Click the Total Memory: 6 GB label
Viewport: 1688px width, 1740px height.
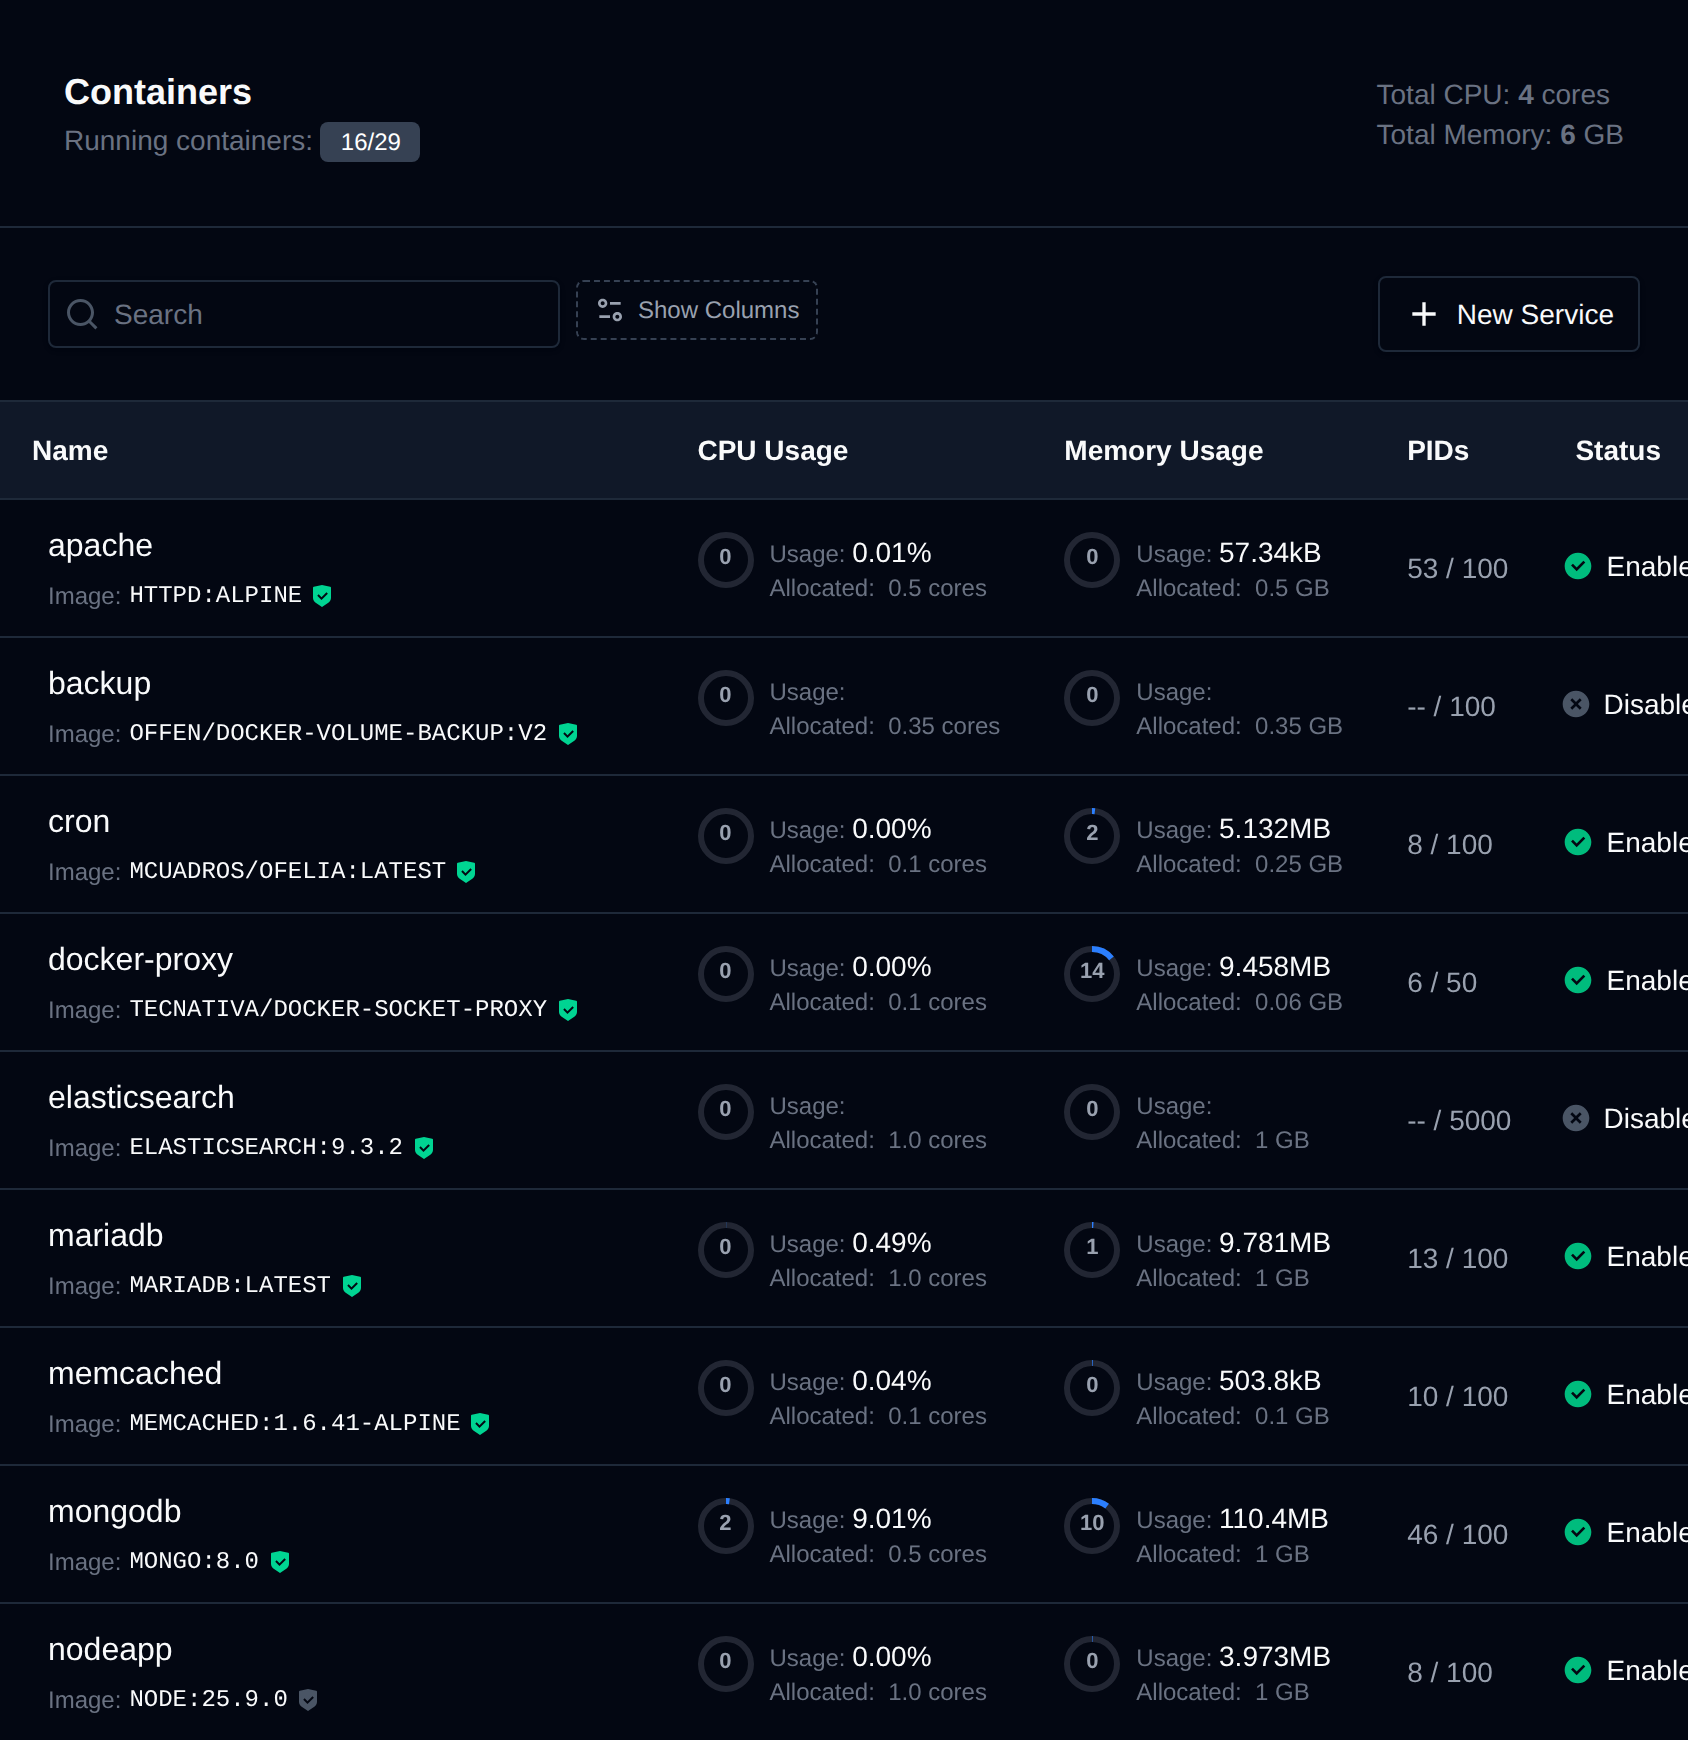(1499, 135)
